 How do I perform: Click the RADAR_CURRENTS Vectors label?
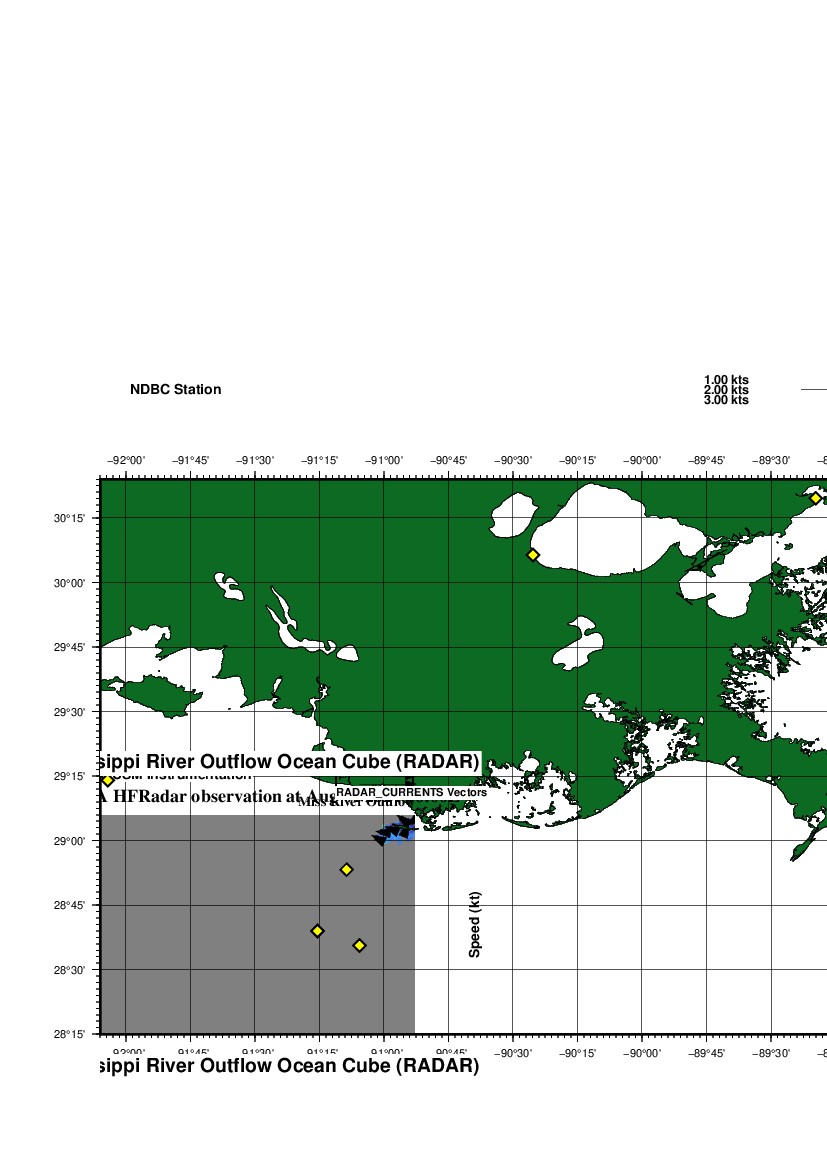point(411,792)
